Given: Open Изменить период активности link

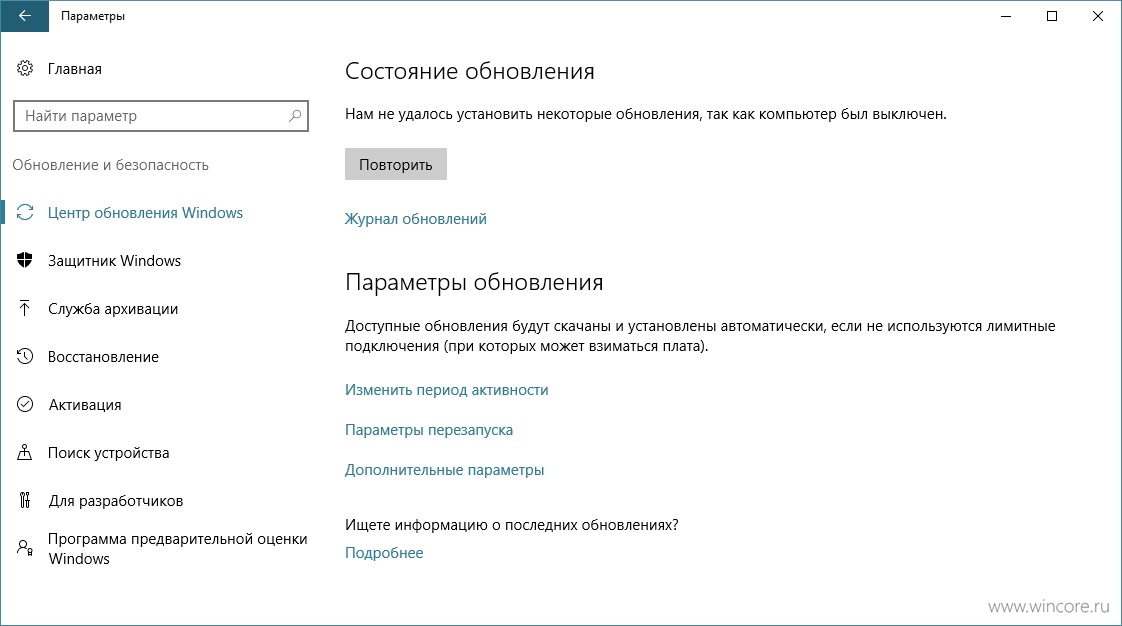Looking at the screenshot, I should (447, 390).
